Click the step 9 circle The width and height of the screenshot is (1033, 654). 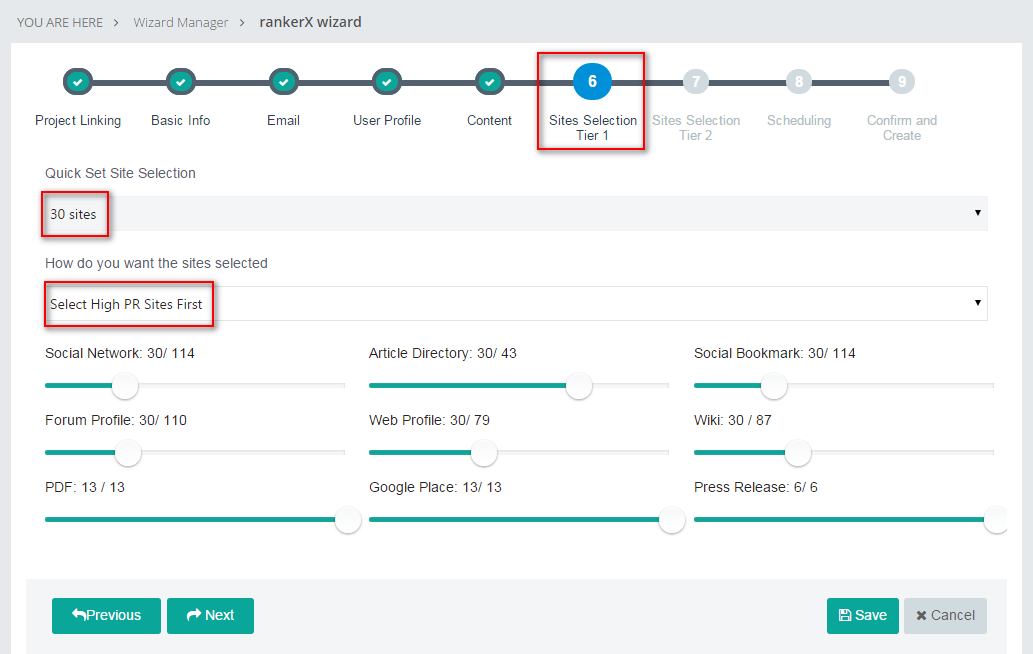pos(902,82)
